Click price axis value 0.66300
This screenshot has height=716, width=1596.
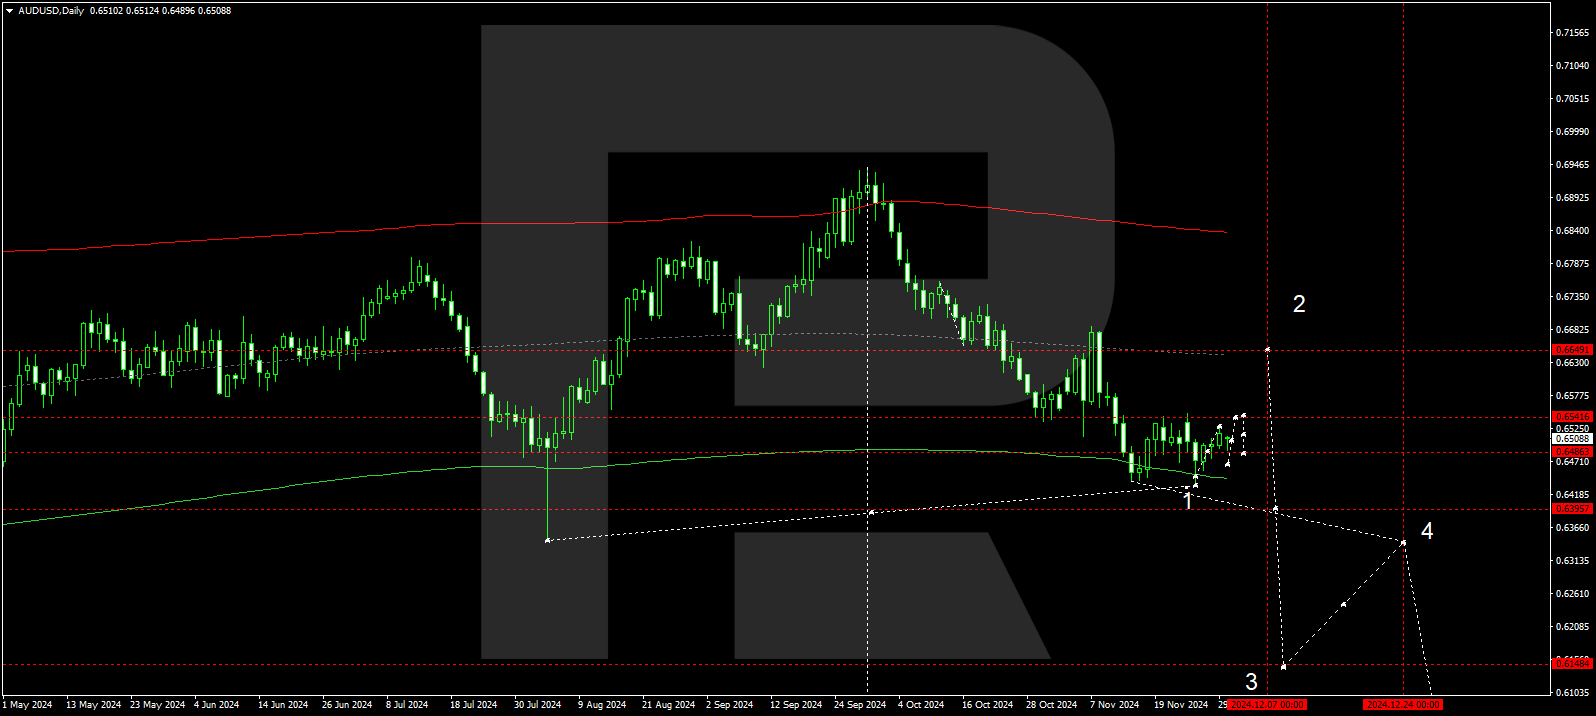[x=1572, y=363]
